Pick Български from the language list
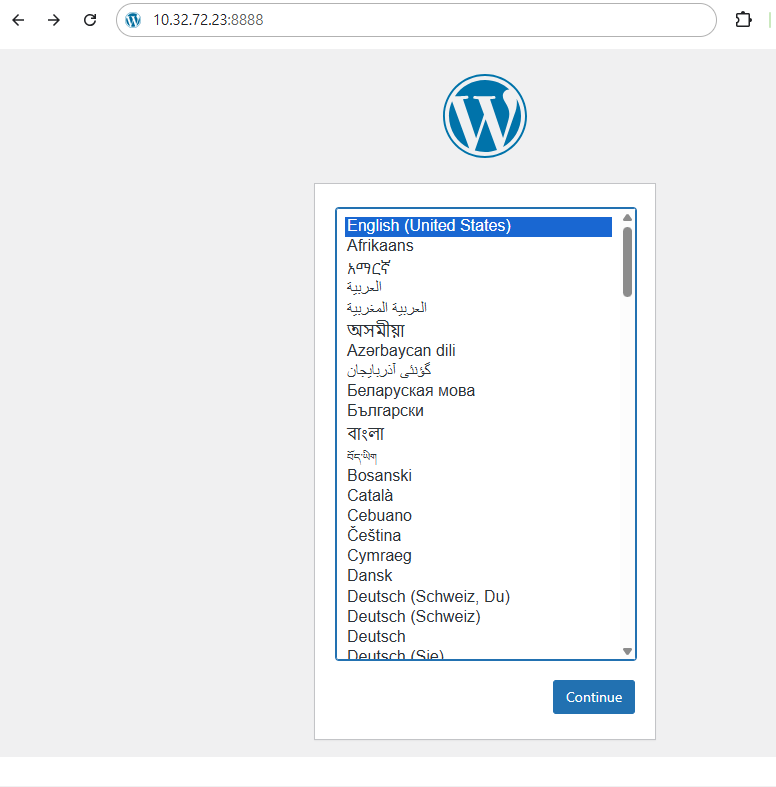 point(385,411)
